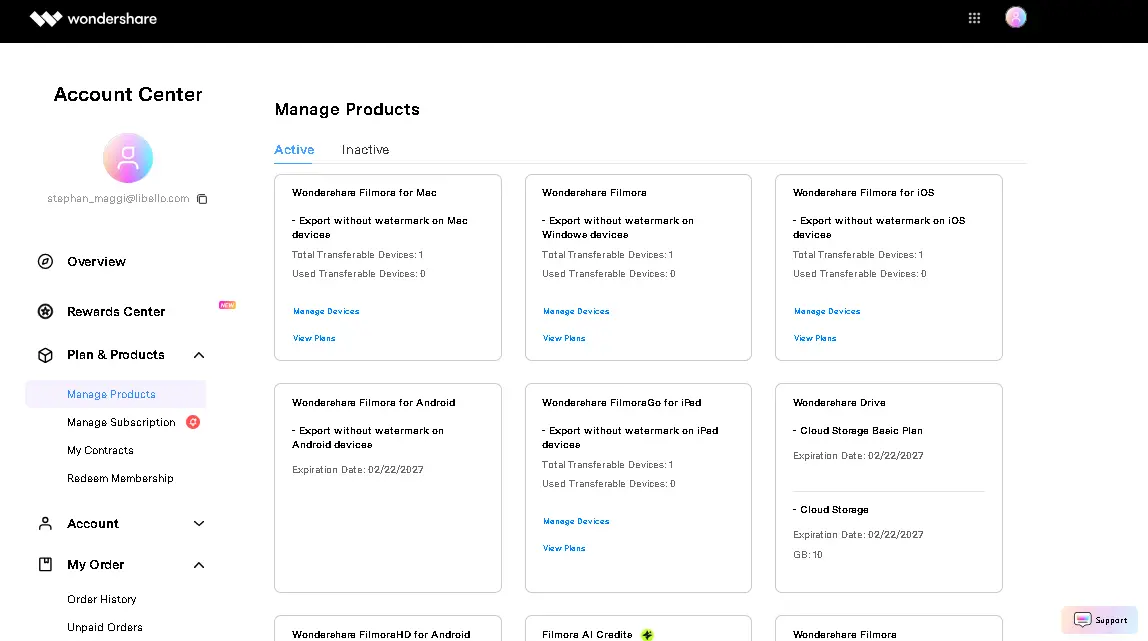Switch to the Inactive tab
Viewport: 1148px width, 641px height.
click(x=365, y=149)
